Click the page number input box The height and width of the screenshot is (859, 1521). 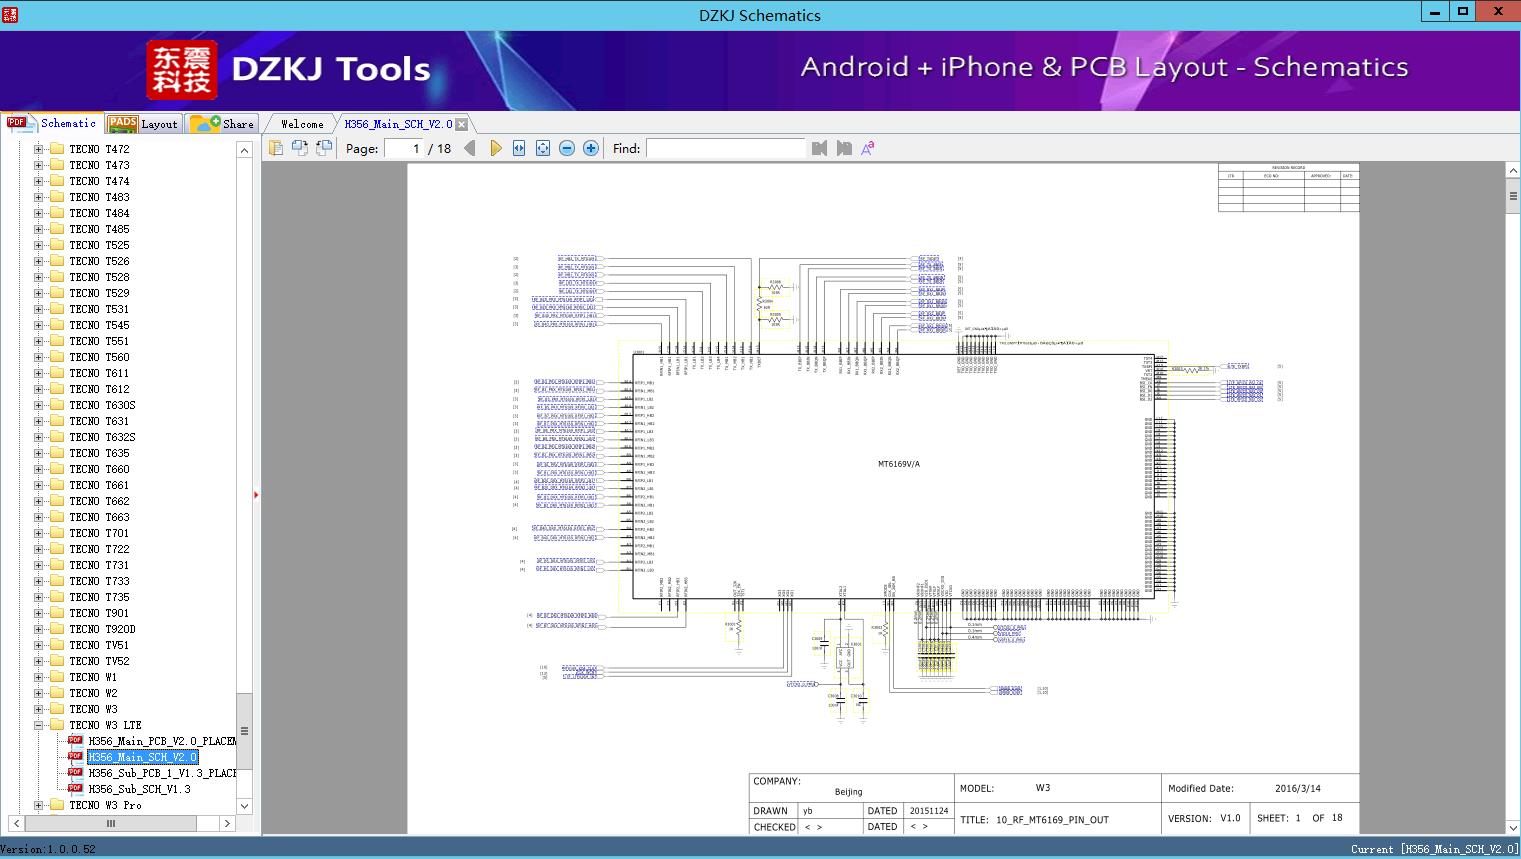405,148
